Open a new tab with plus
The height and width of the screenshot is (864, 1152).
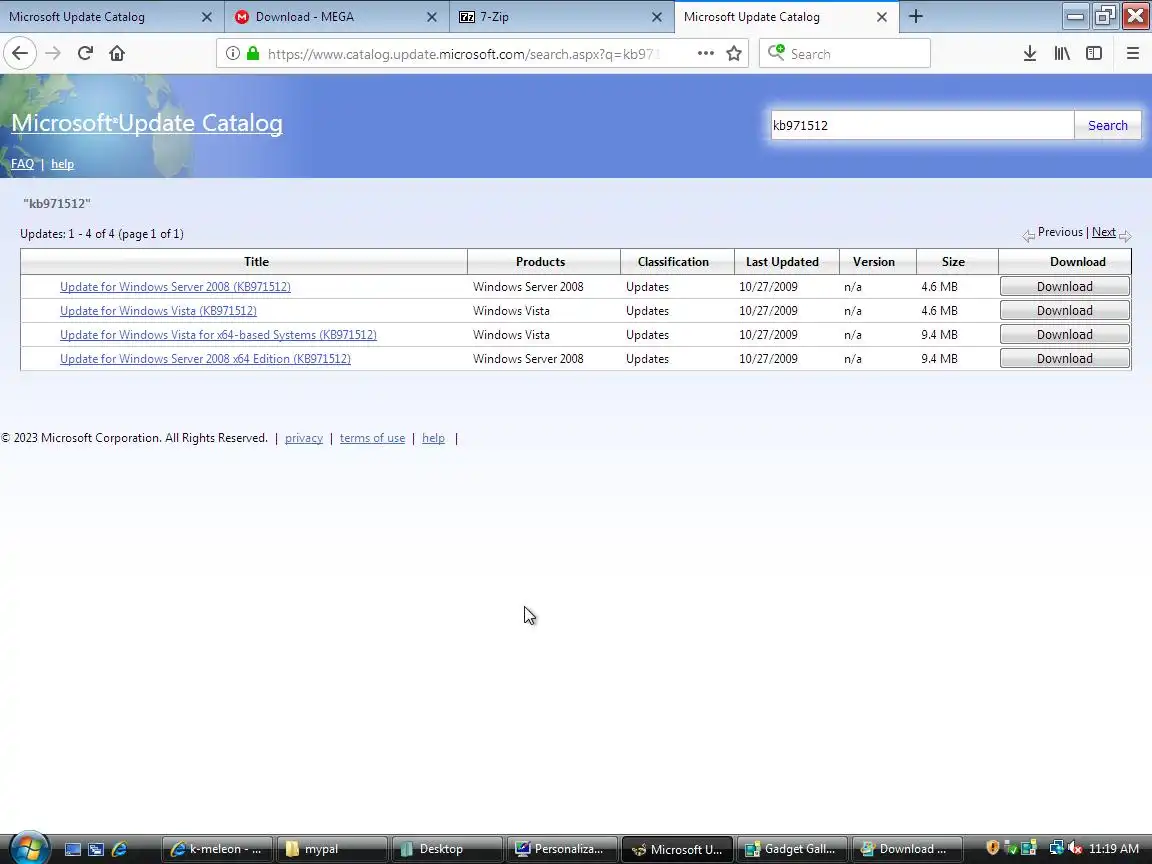tap(915, 16)
